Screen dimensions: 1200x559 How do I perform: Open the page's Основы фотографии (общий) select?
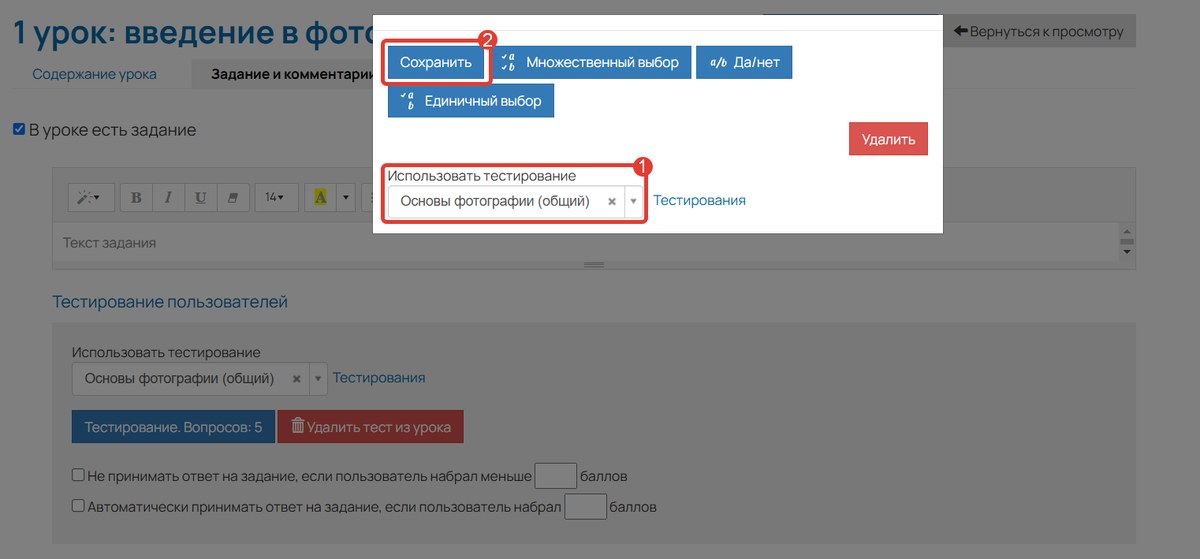pyautogui.click(x=199, y=378)
